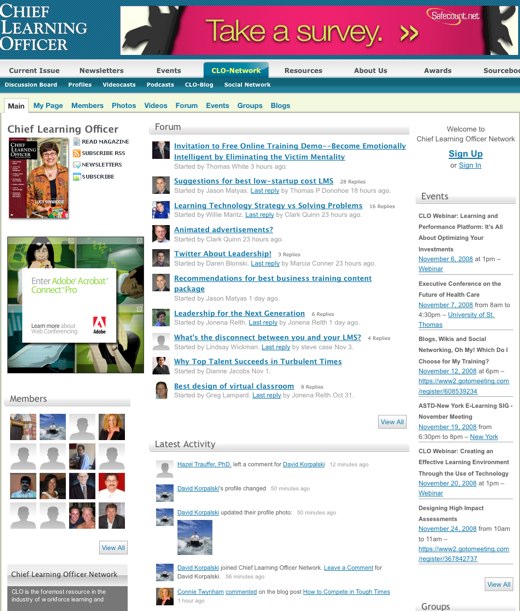View all forum discussions
This screenshot has height=611, width=520.
392,422
